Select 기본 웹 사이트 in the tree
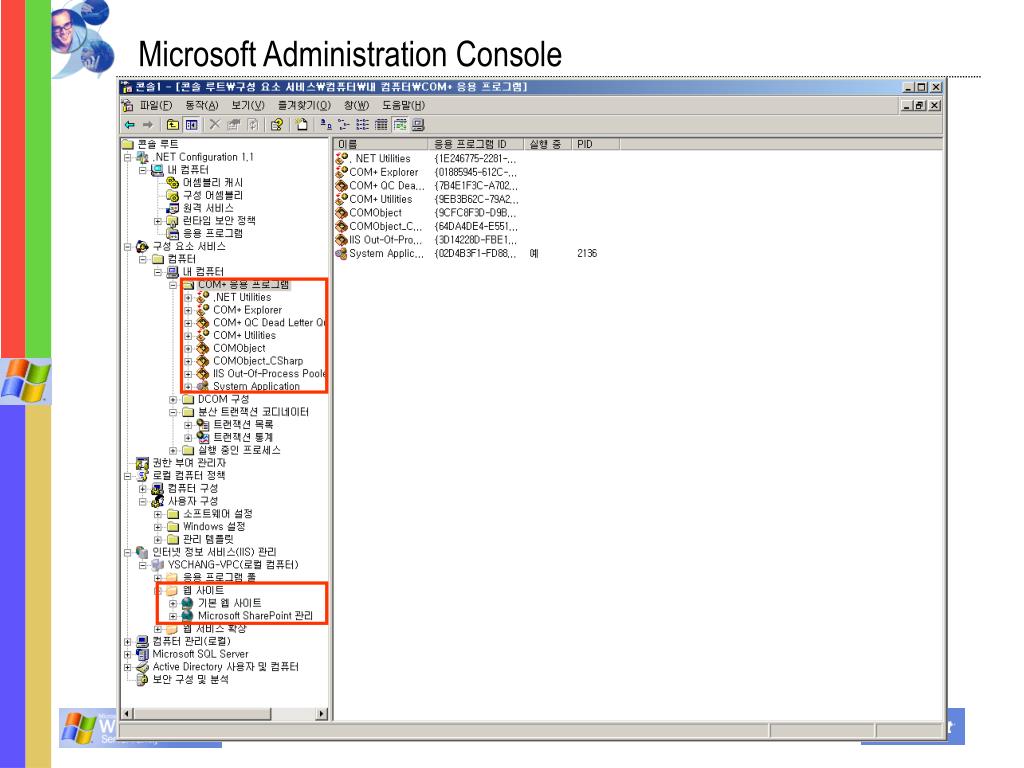 click(229, 603)
